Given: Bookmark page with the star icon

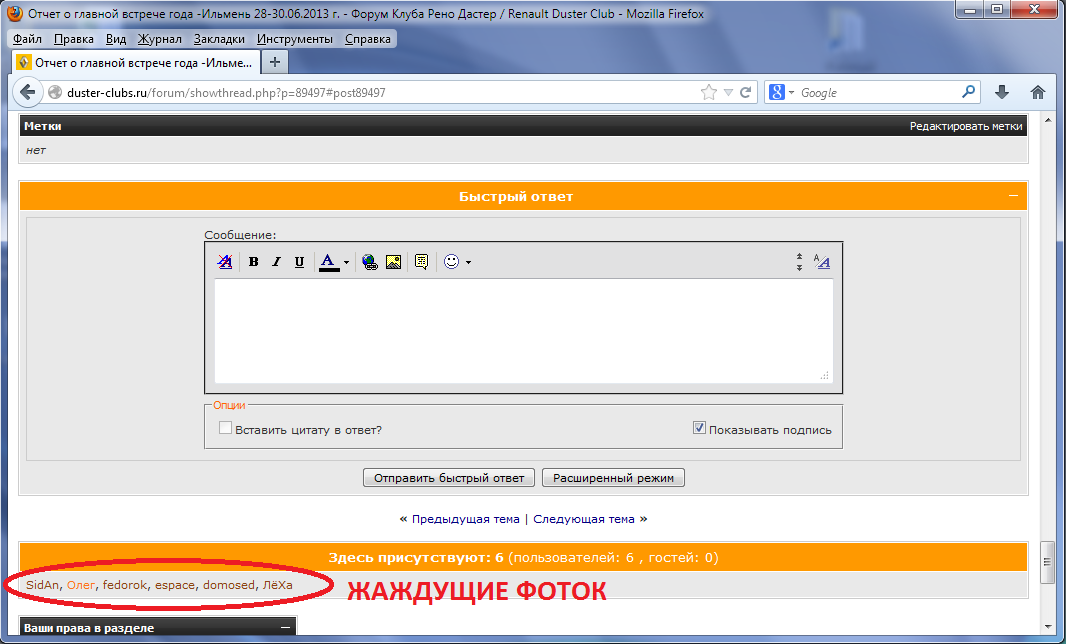Looking at the screenshot, I should 709,92.
